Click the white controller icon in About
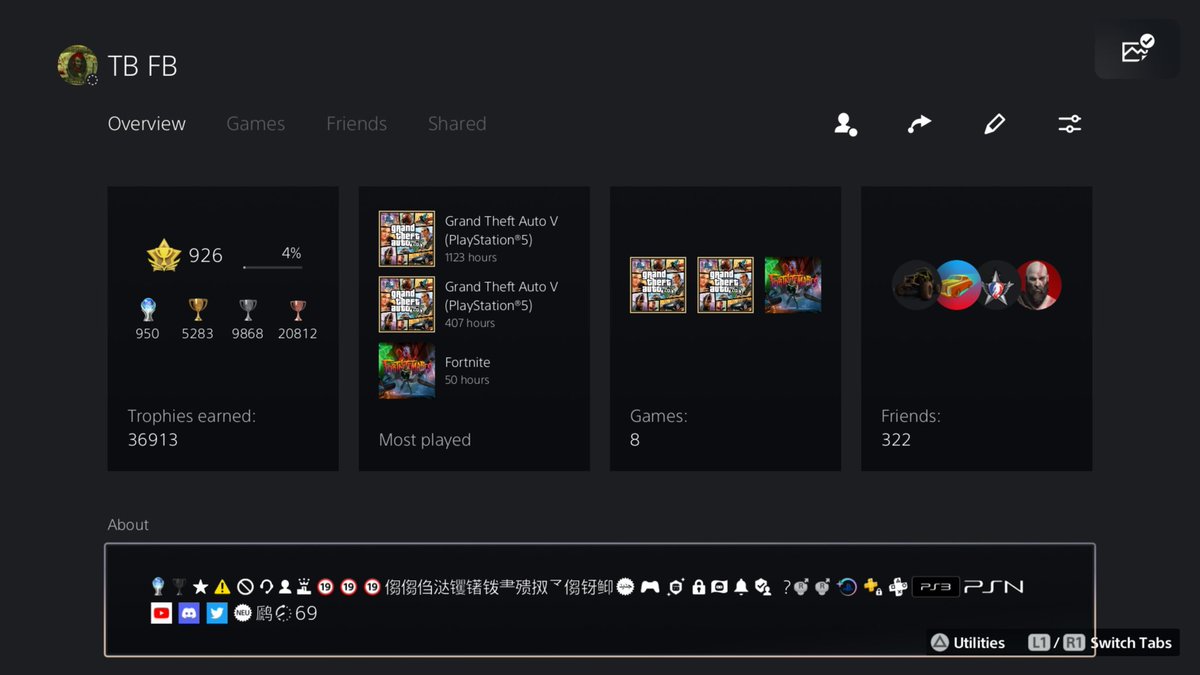The height and width of the screenshot is (675, 1200). tap(650, 587)
